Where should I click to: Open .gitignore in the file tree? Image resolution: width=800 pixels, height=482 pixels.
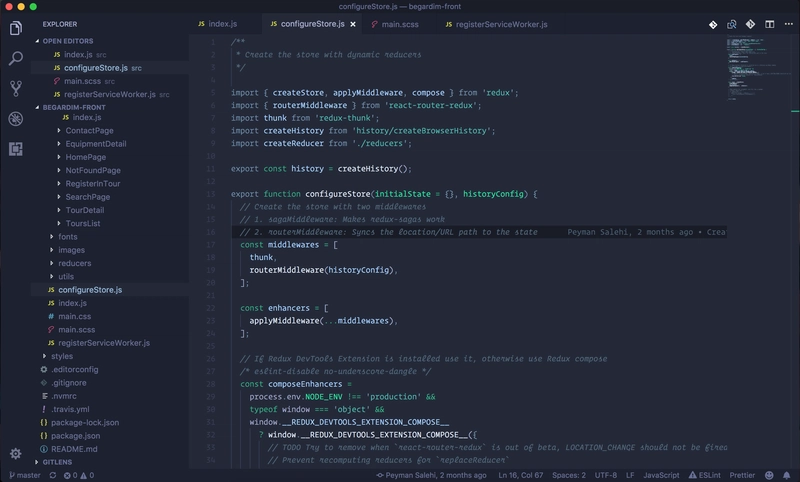(x=68, y=383)
